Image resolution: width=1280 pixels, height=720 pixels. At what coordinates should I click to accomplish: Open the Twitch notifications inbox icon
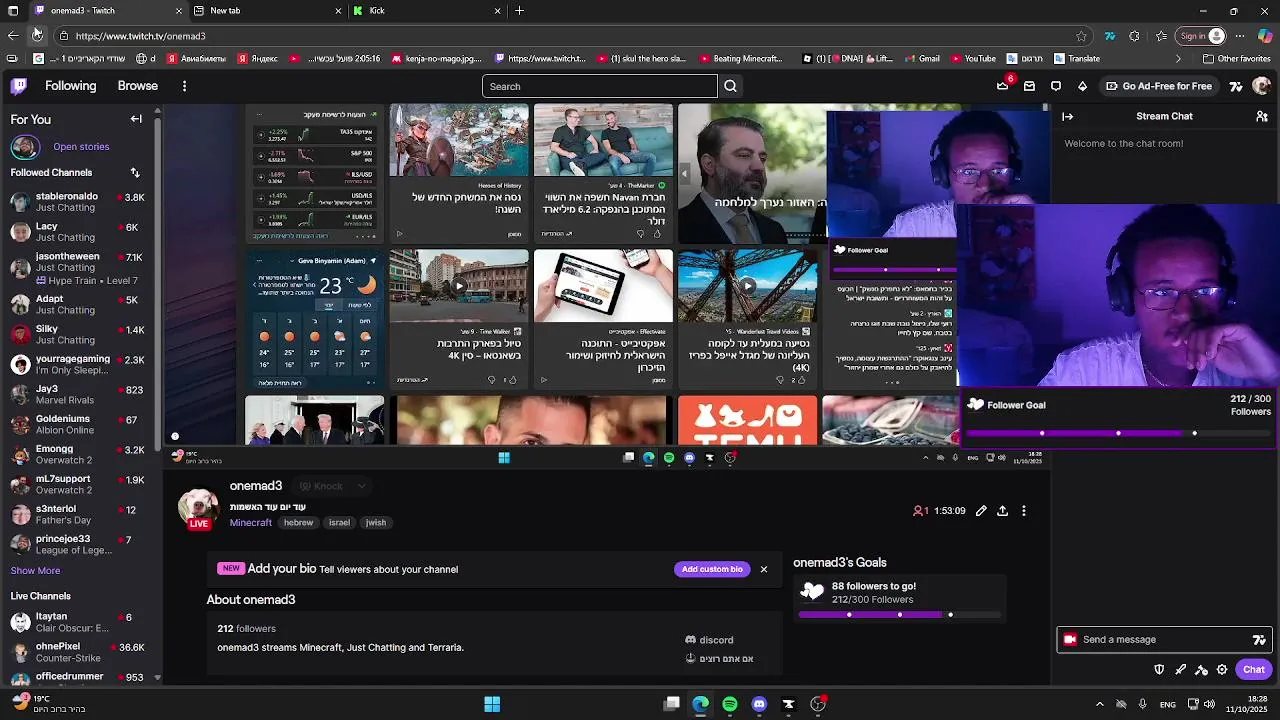tap(1029, 86)
